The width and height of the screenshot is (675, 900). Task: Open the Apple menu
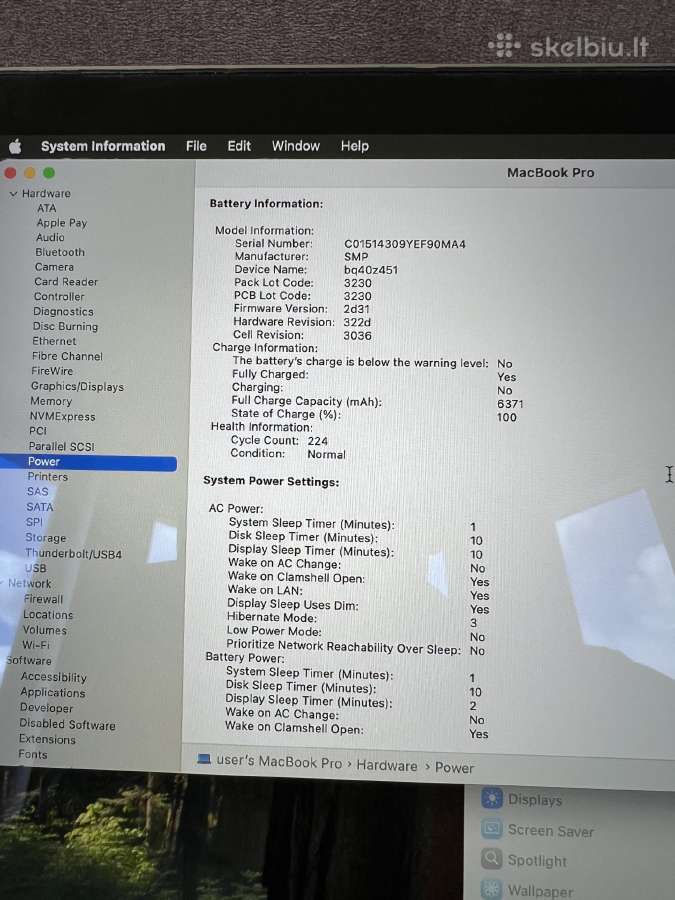pos(15,146)
